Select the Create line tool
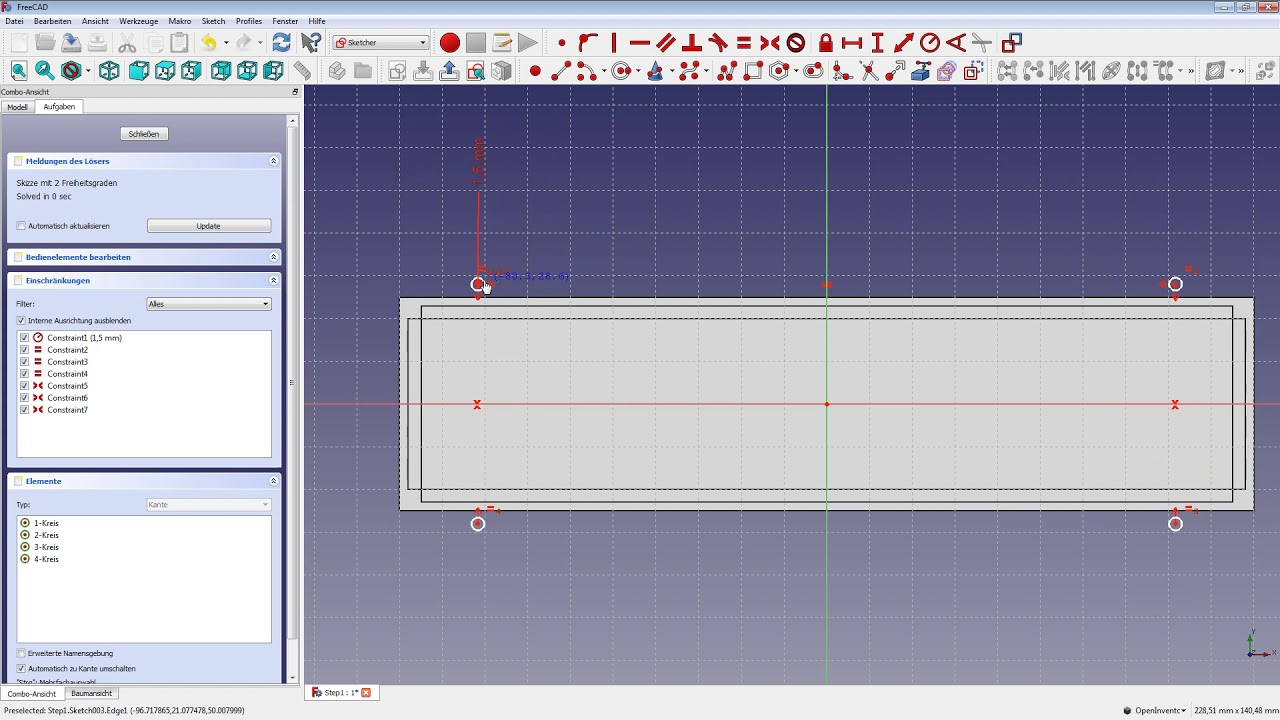 coord(561,71)
